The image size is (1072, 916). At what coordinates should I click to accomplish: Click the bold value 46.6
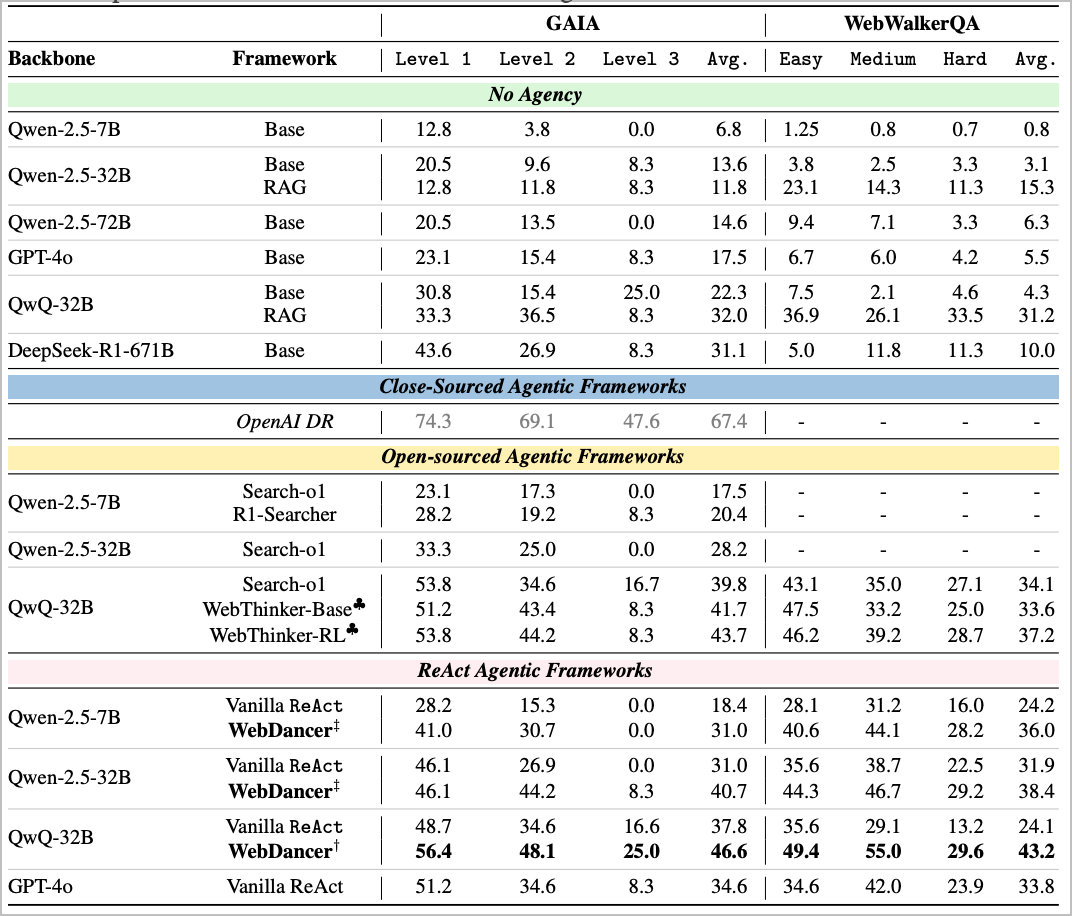click(729, 851)
